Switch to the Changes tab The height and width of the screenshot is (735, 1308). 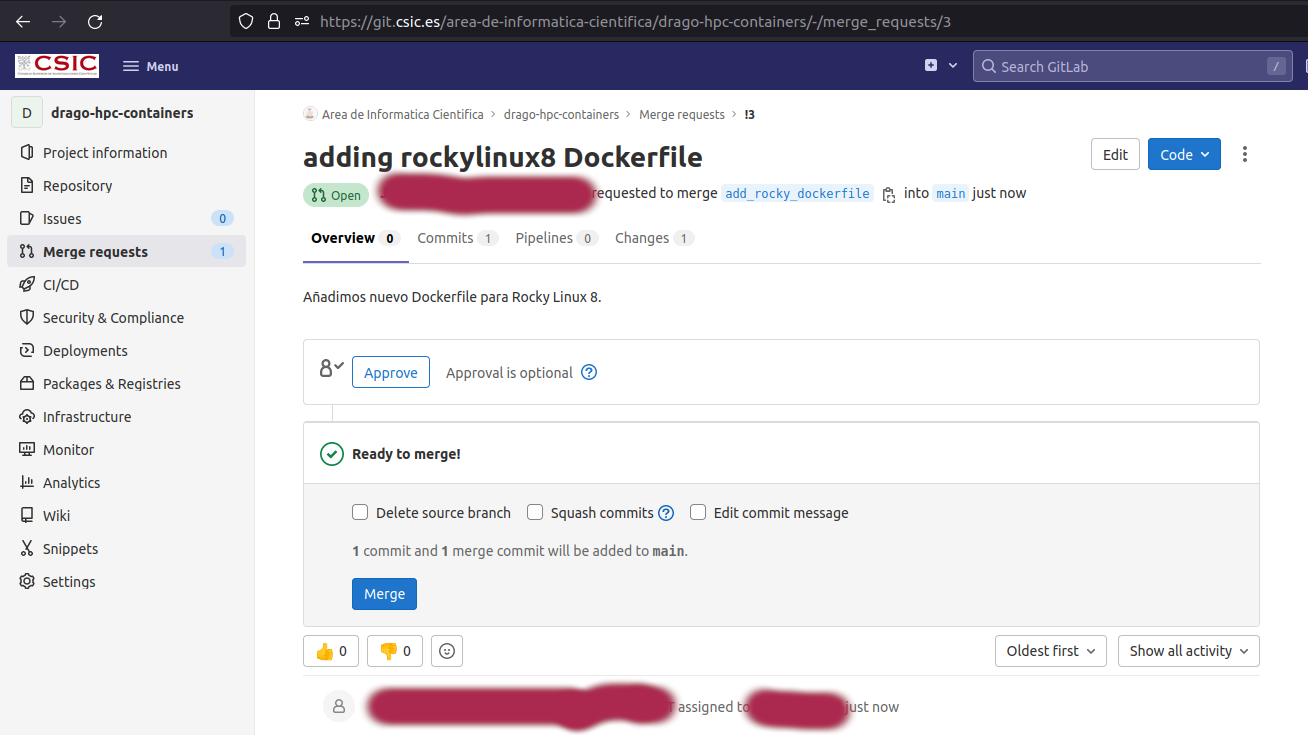point(654,238)
